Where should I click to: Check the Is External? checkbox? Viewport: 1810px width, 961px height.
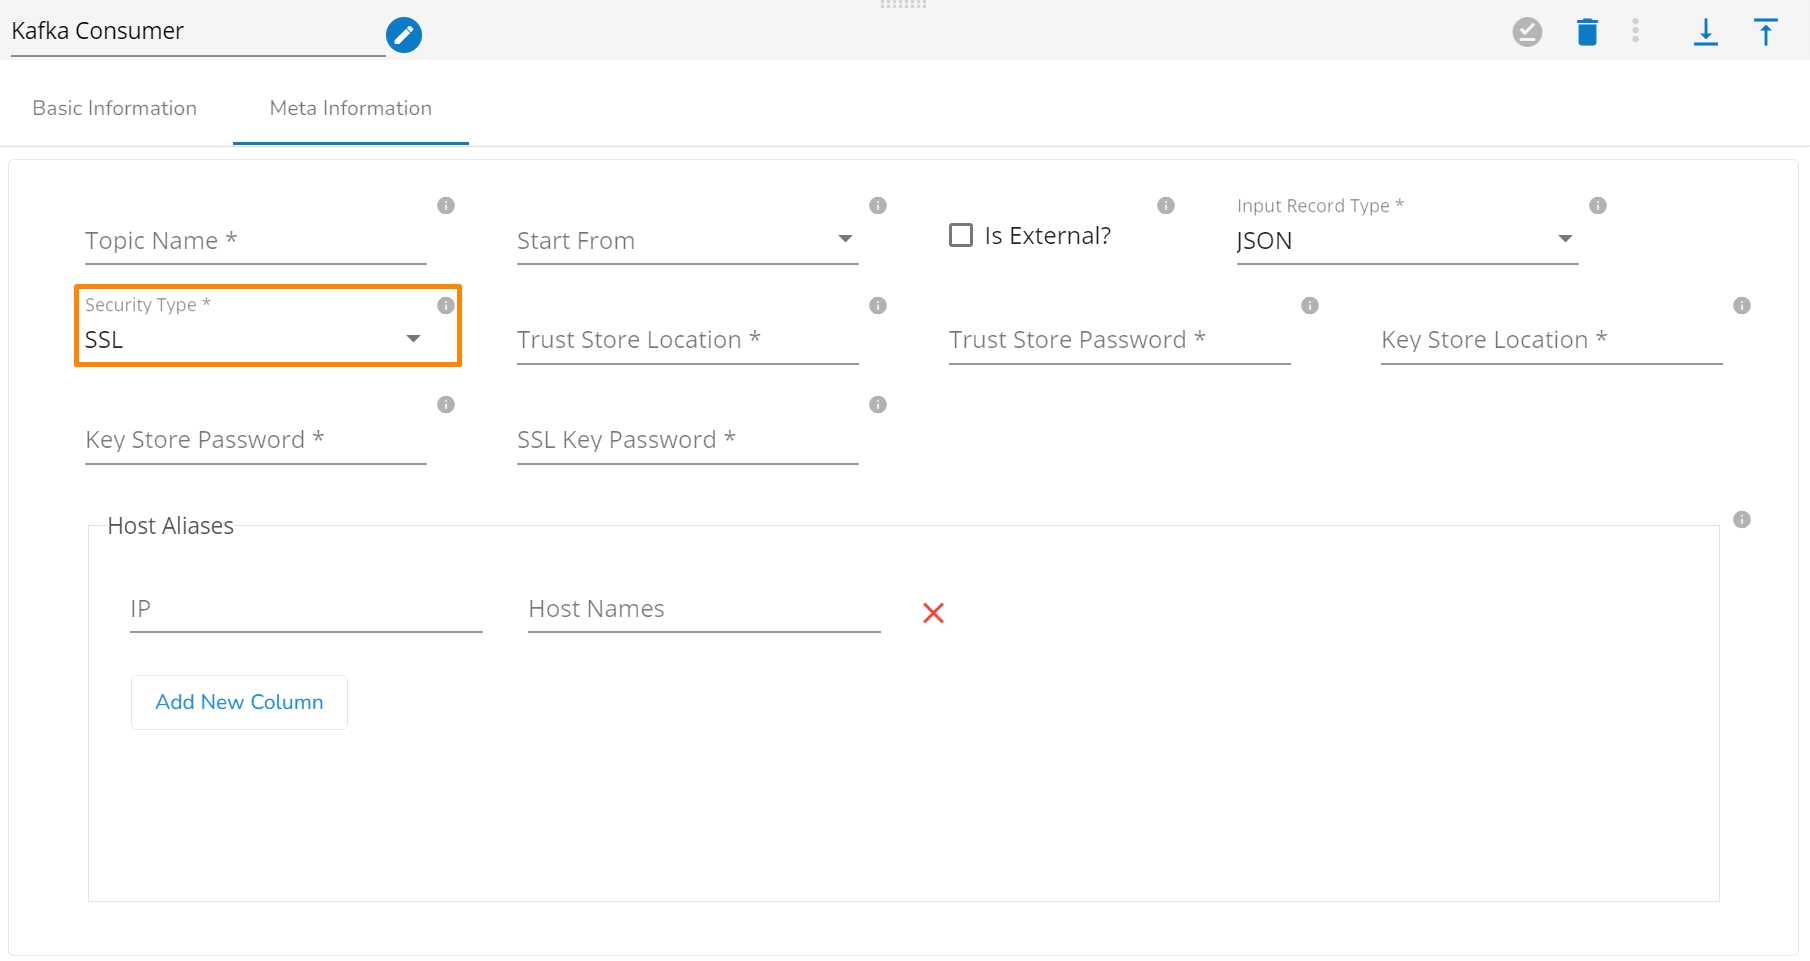pyautogui.click(x=961, y=235)
